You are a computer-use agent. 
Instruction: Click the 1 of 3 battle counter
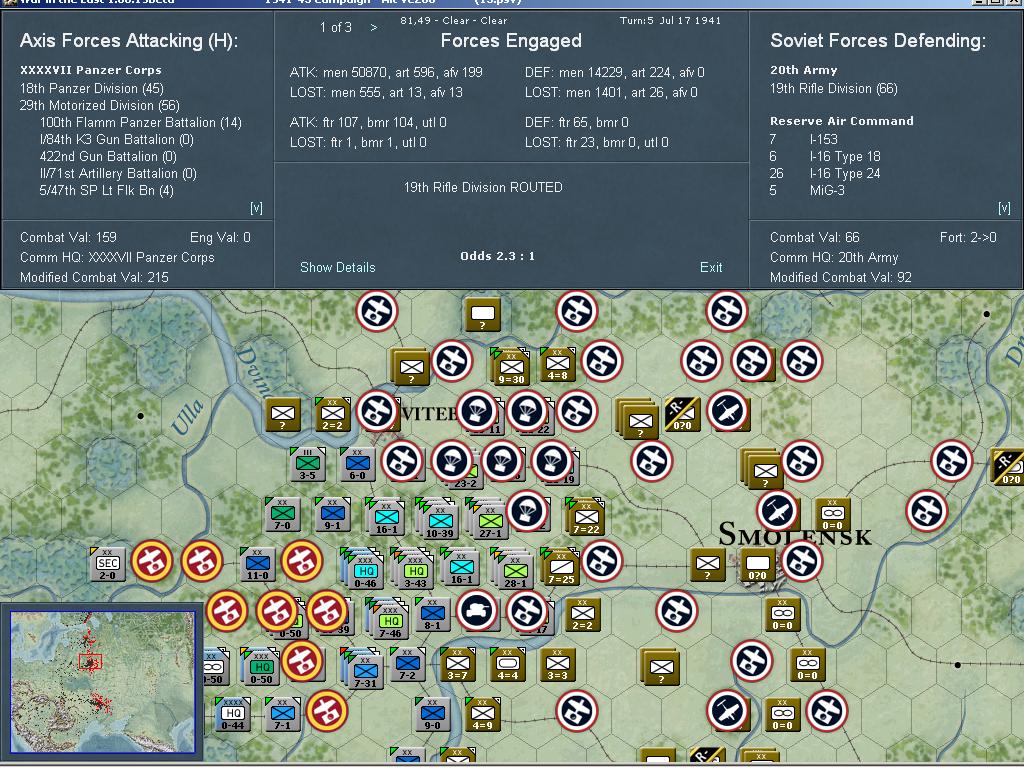coord(336,27)
